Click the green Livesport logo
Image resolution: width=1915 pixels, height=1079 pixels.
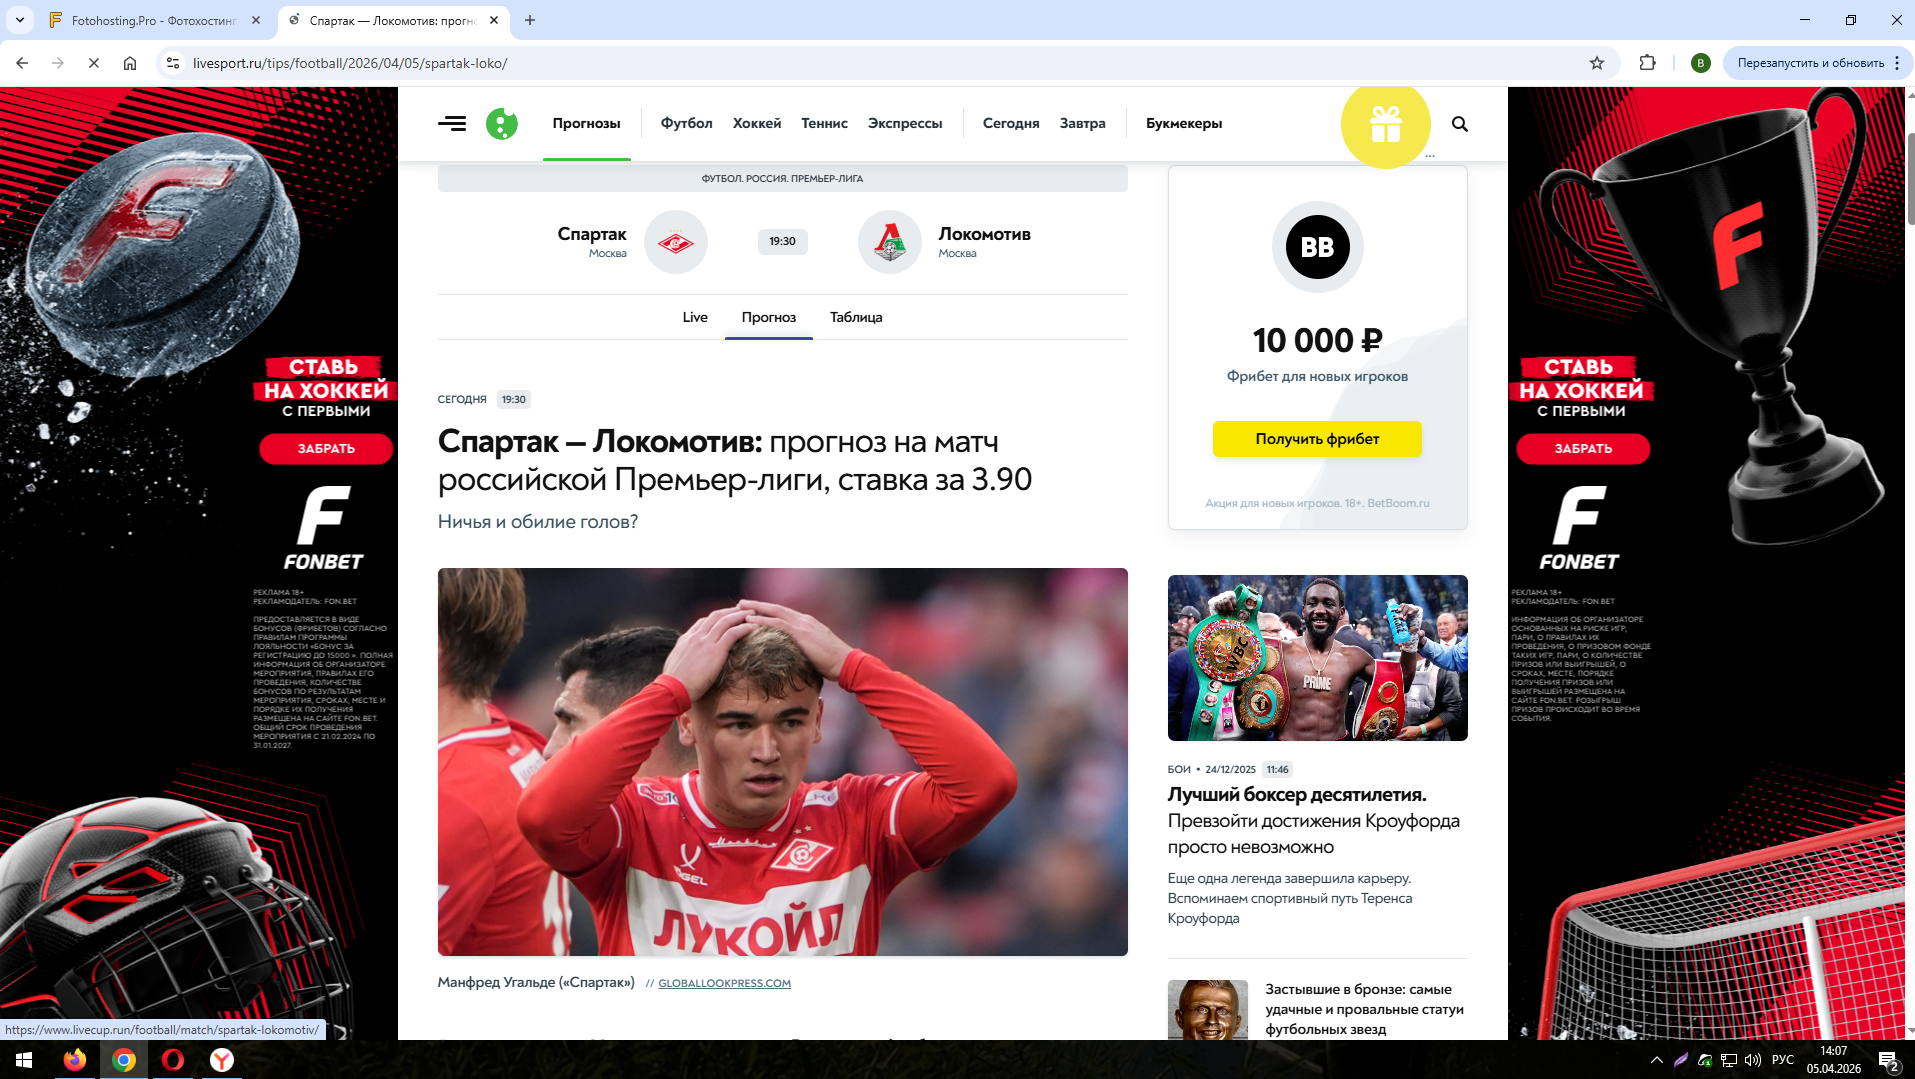[x=501, y=124]
